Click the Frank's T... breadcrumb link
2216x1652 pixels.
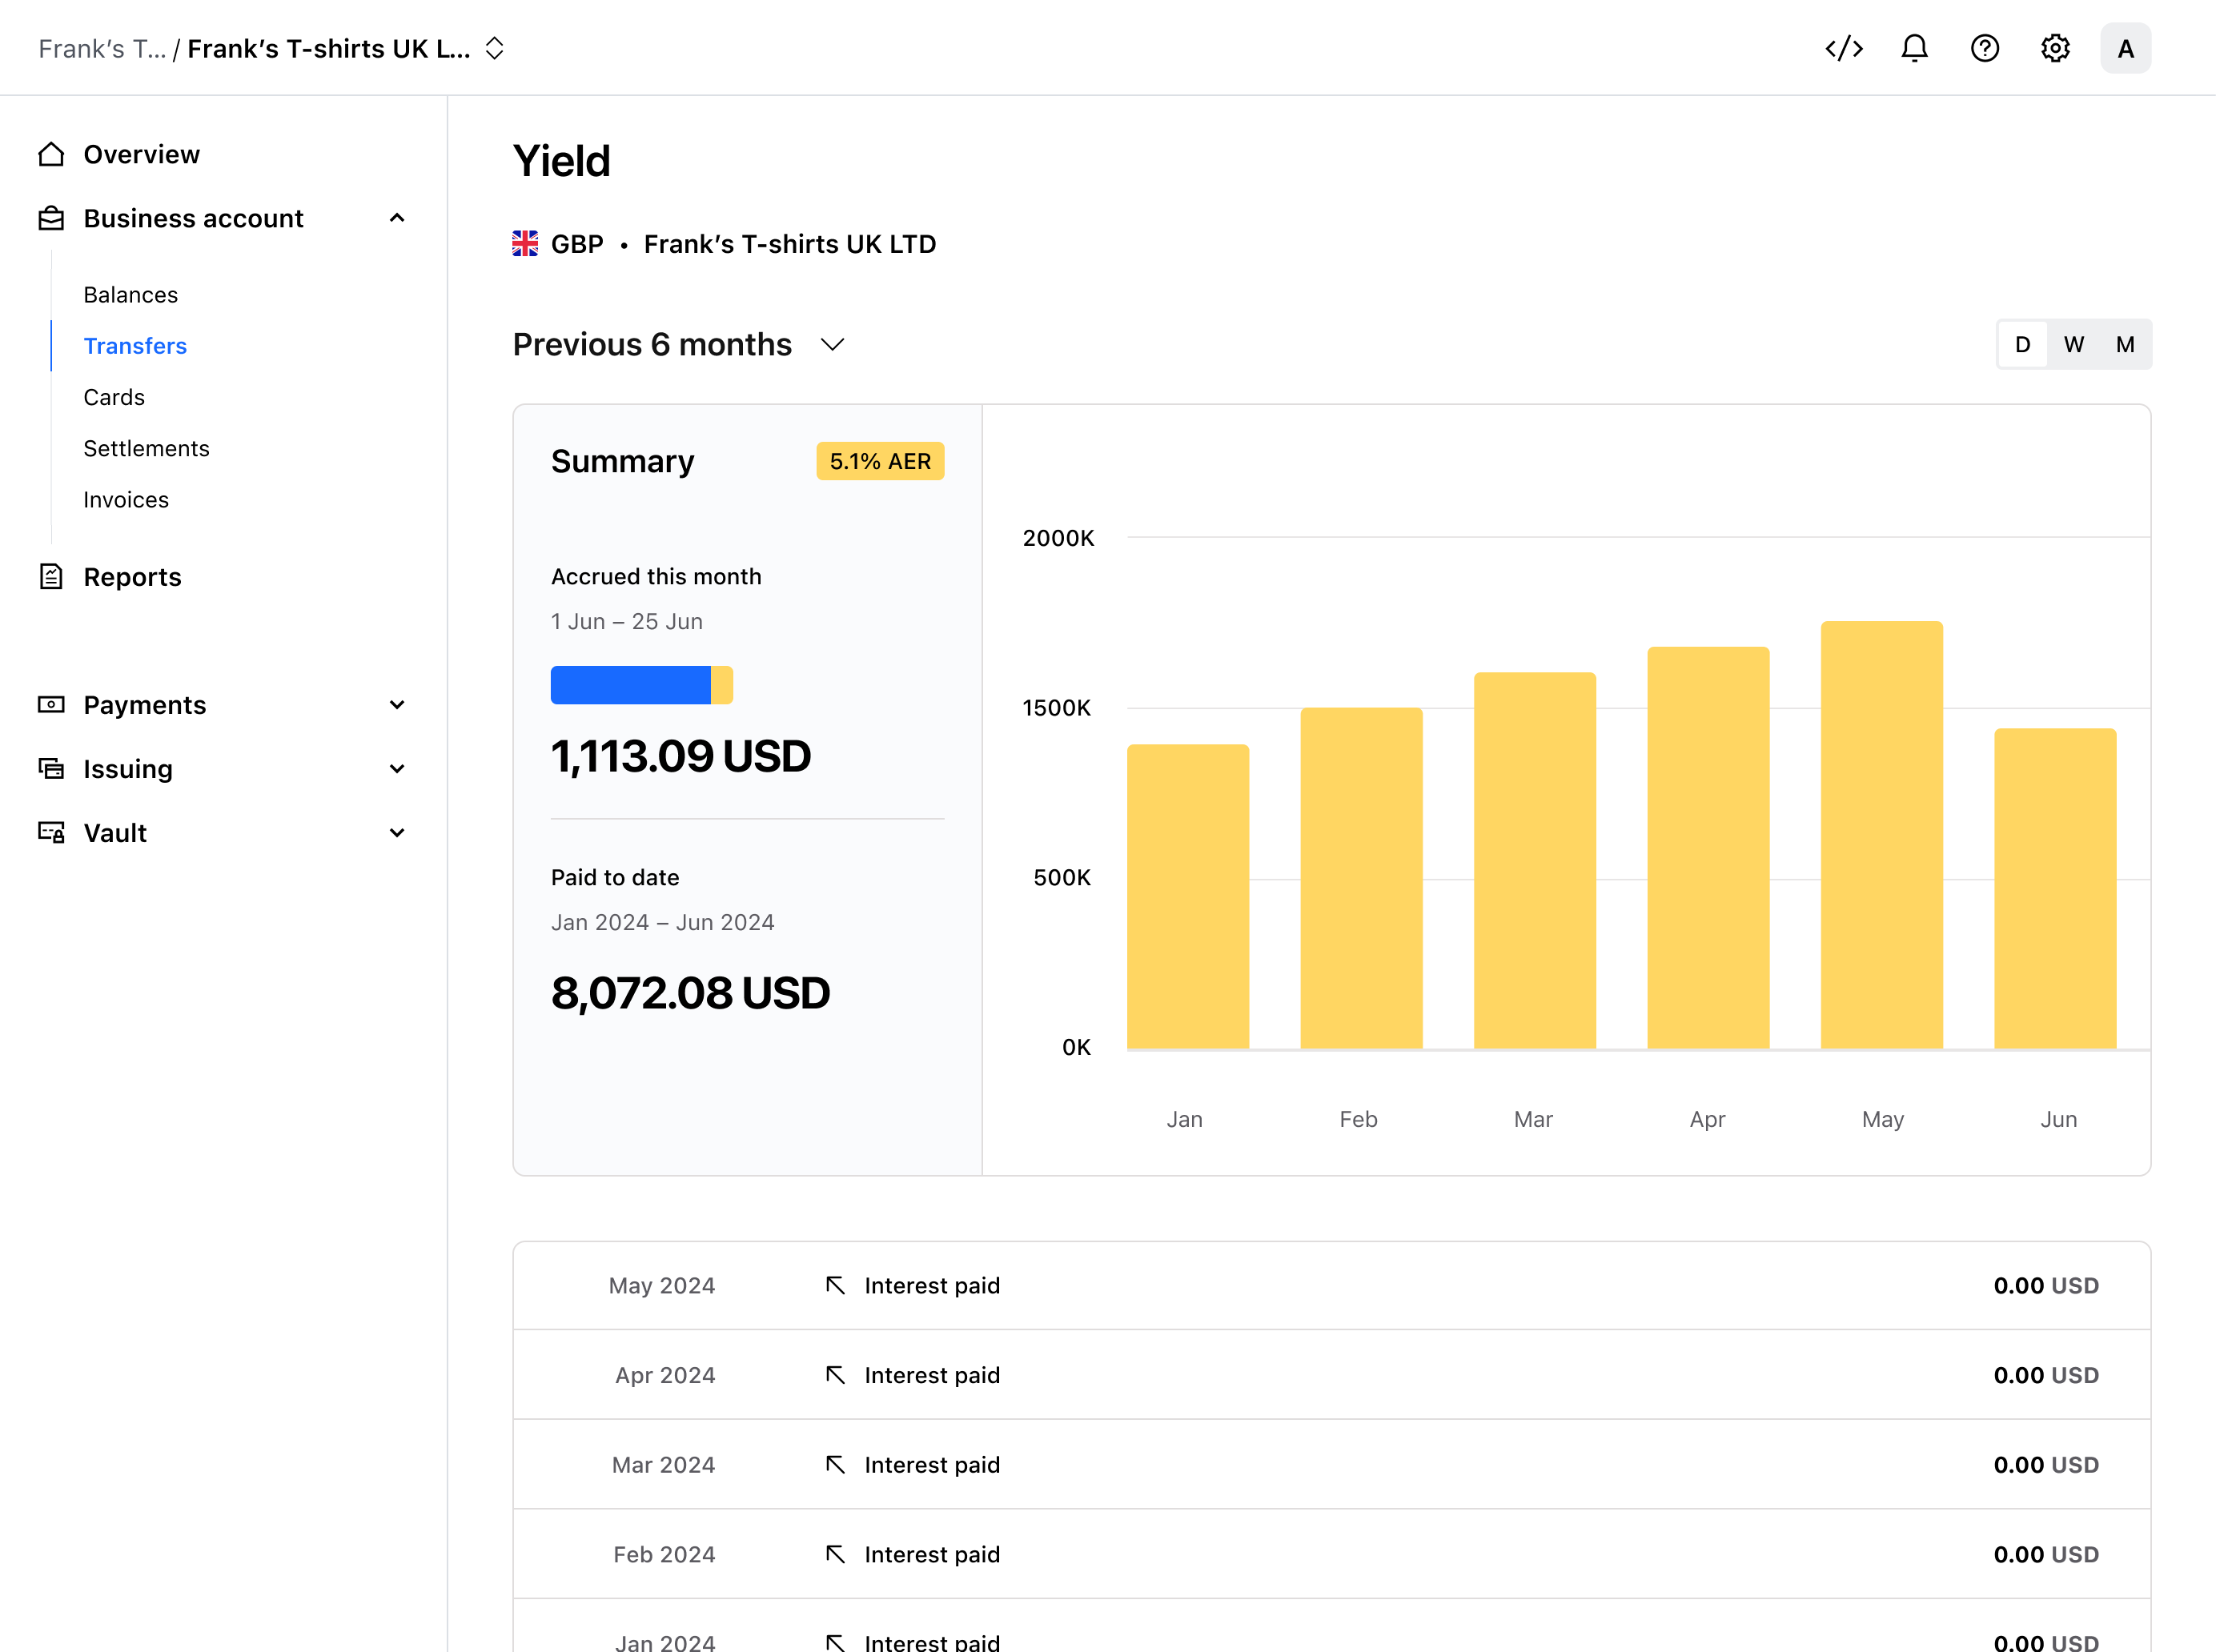click(102, 49)
